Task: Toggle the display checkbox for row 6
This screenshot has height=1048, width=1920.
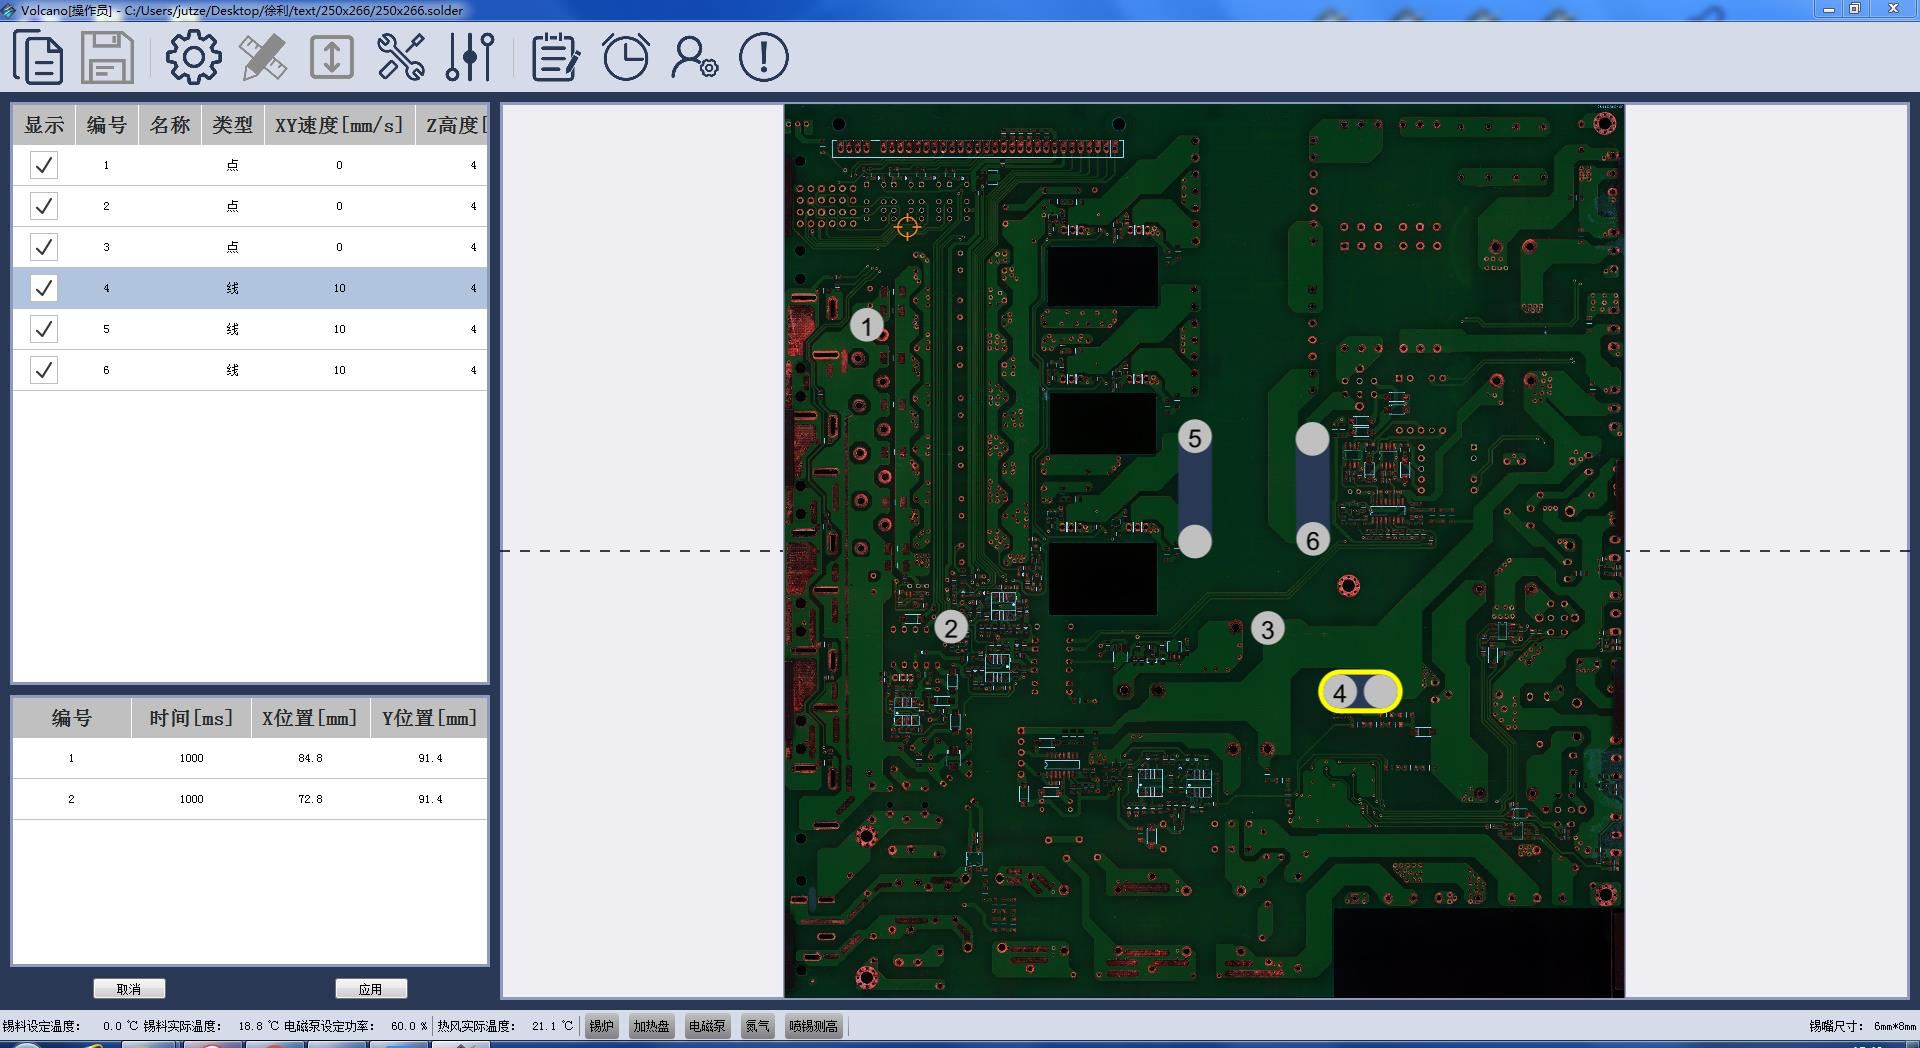Action: 44,370
